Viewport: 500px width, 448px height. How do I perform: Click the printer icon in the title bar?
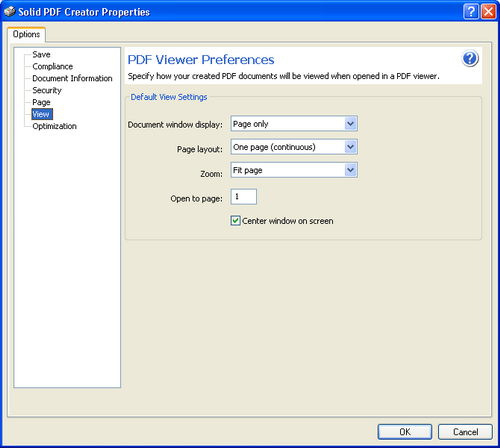click(x=10, y=12)
